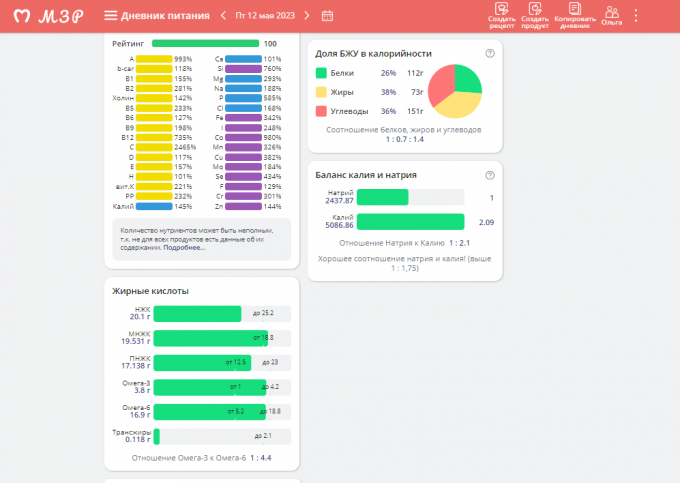Viewport: 680px width, 483px height.
Task: Open help icon for Доля БЖУ в калорийности
Action: click(x=489, y=53)
